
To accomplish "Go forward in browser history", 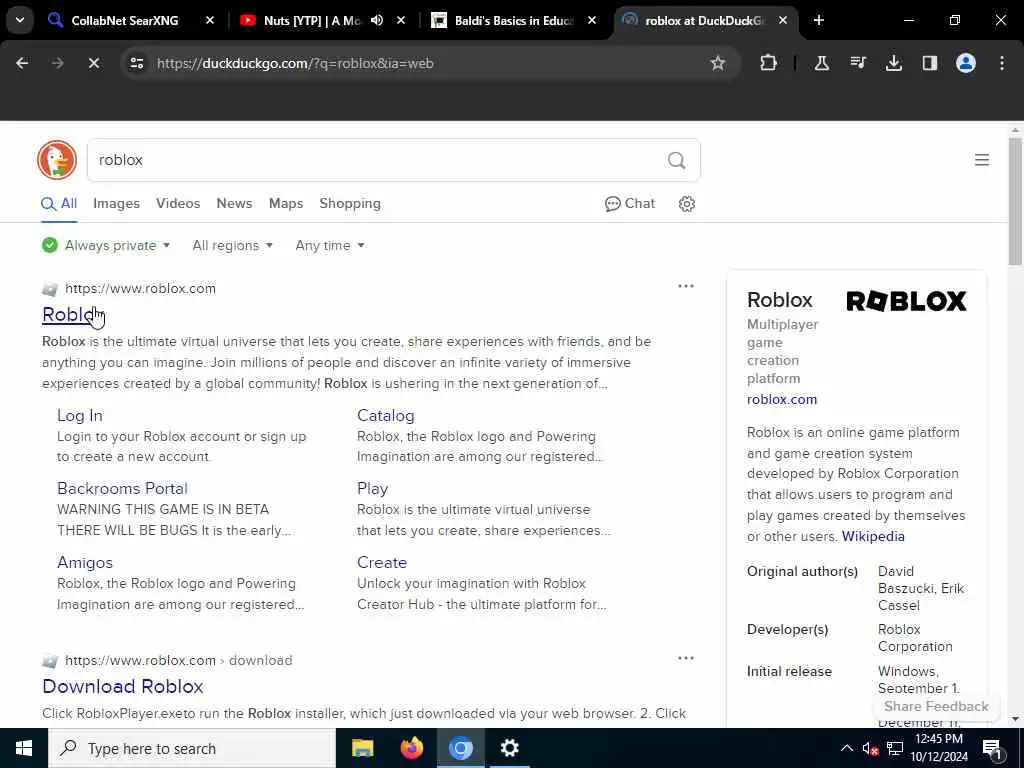I will point(58,63).
